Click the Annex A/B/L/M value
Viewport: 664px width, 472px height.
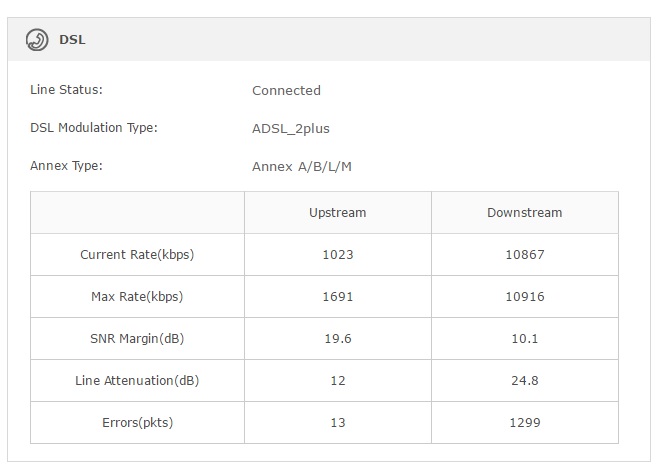[302, 167]
